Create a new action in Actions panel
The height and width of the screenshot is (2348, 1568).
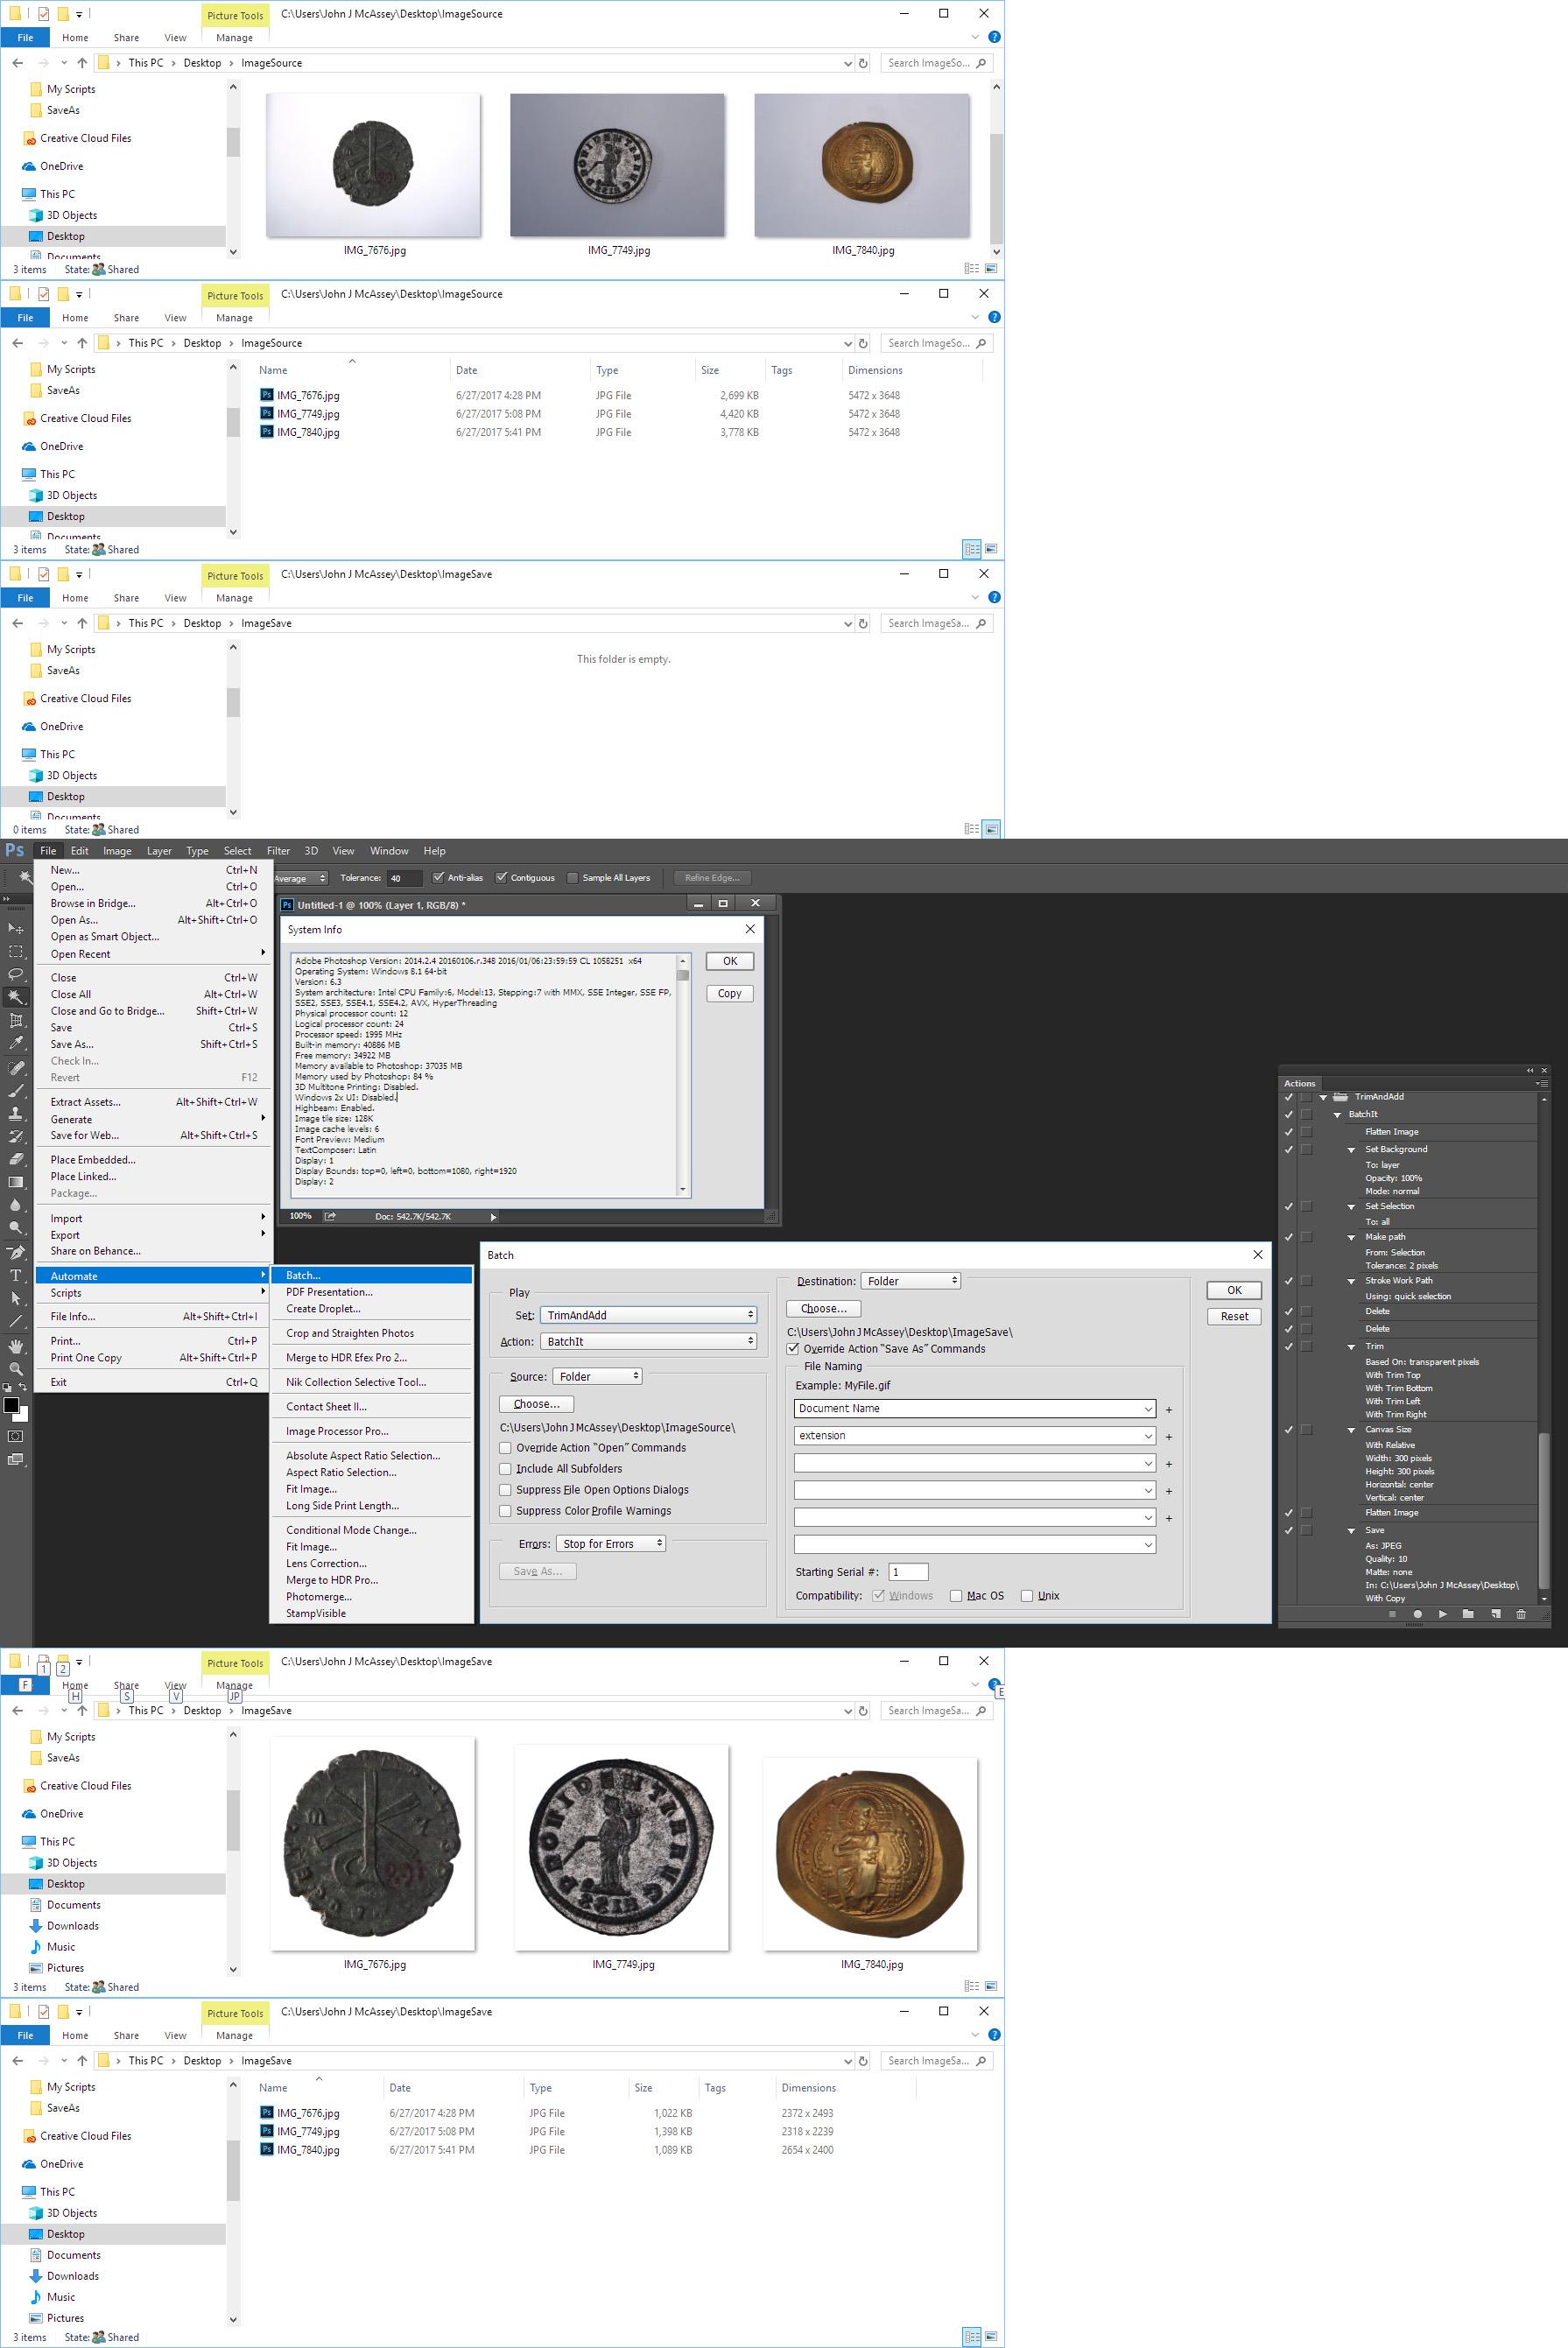[x=1495, y=1613]
